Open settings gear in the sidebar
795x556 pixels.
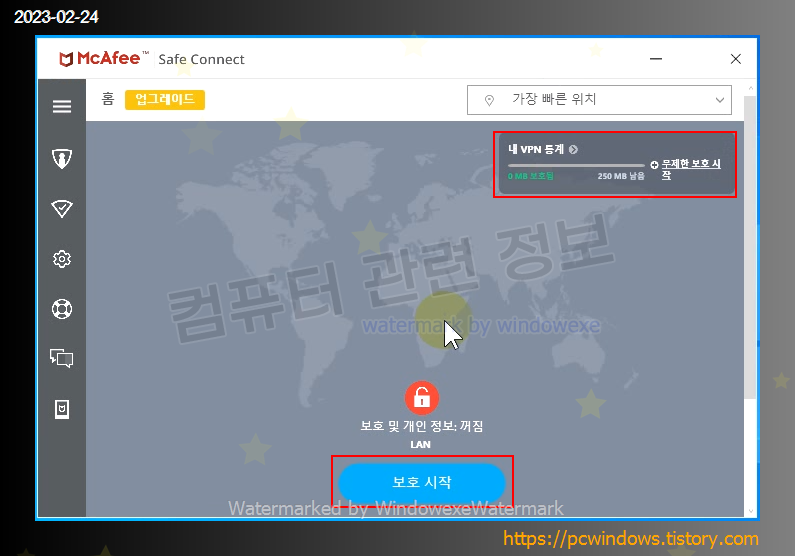point(62,259)
